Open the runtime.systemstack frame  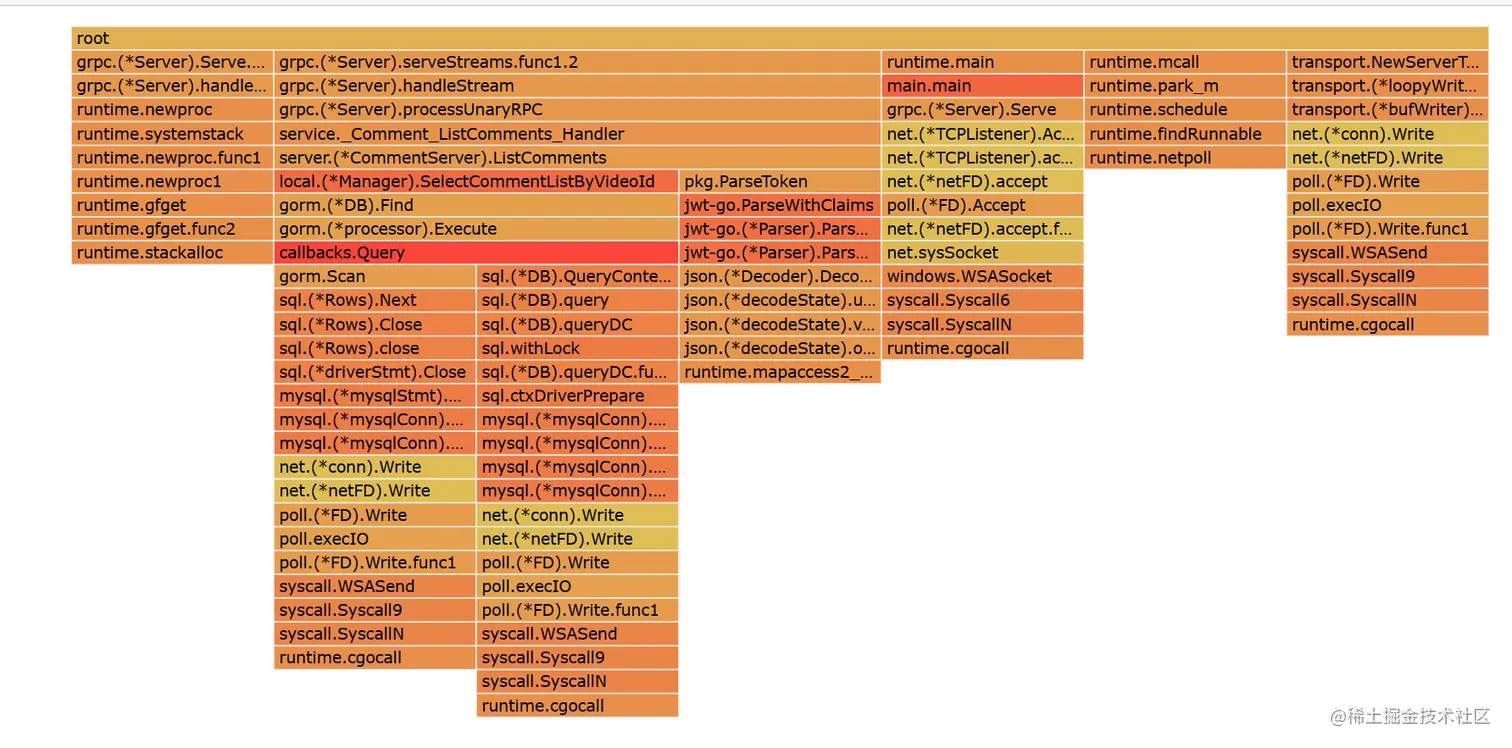172,134
